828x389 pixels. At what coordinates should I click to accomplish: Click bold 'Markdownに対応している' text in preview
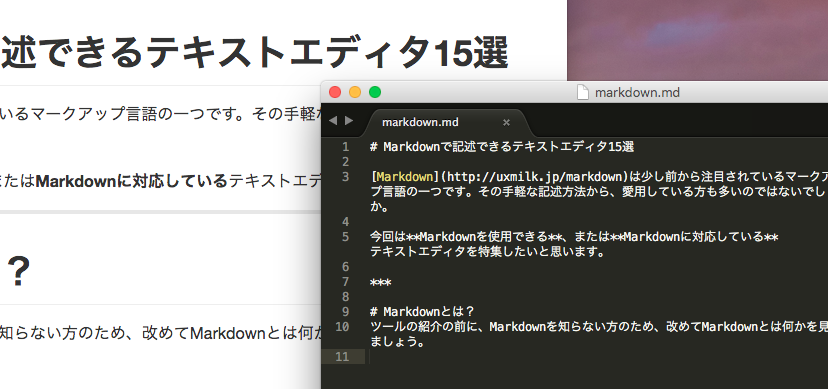[x=131, y=182]
